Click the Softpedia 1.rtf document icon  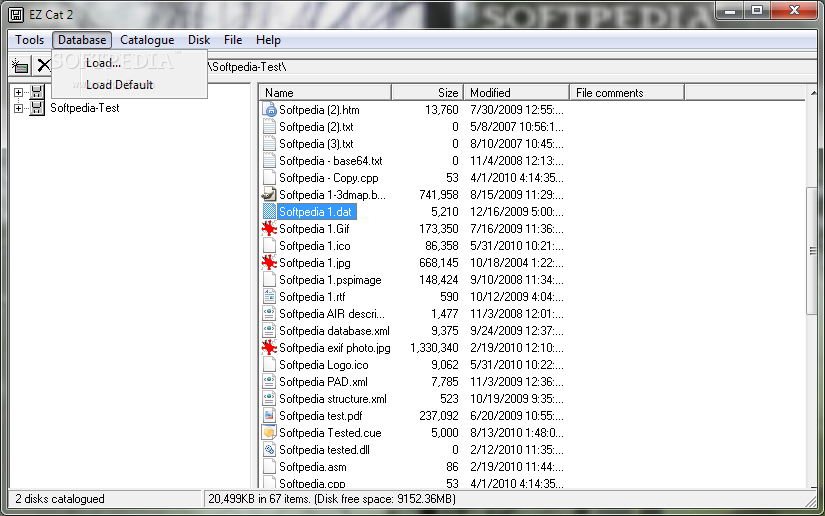pyautogui.click(x=269, y=297)
